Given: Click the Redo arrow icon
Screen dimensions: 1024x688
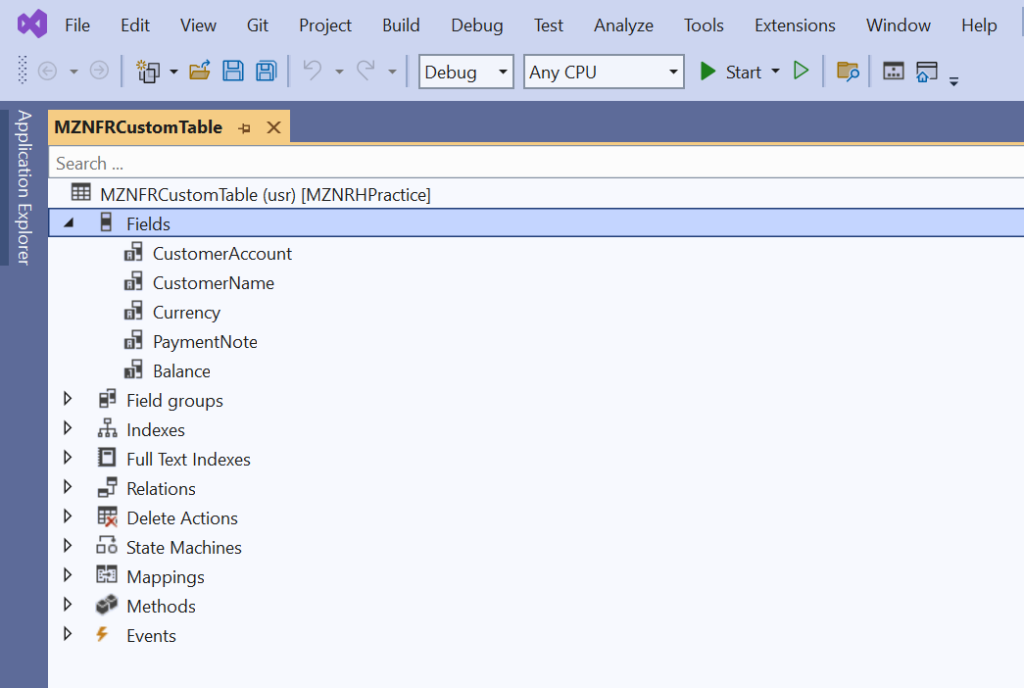Looking at the screenshot, I should pyautogui.click(x=366, y=70).
